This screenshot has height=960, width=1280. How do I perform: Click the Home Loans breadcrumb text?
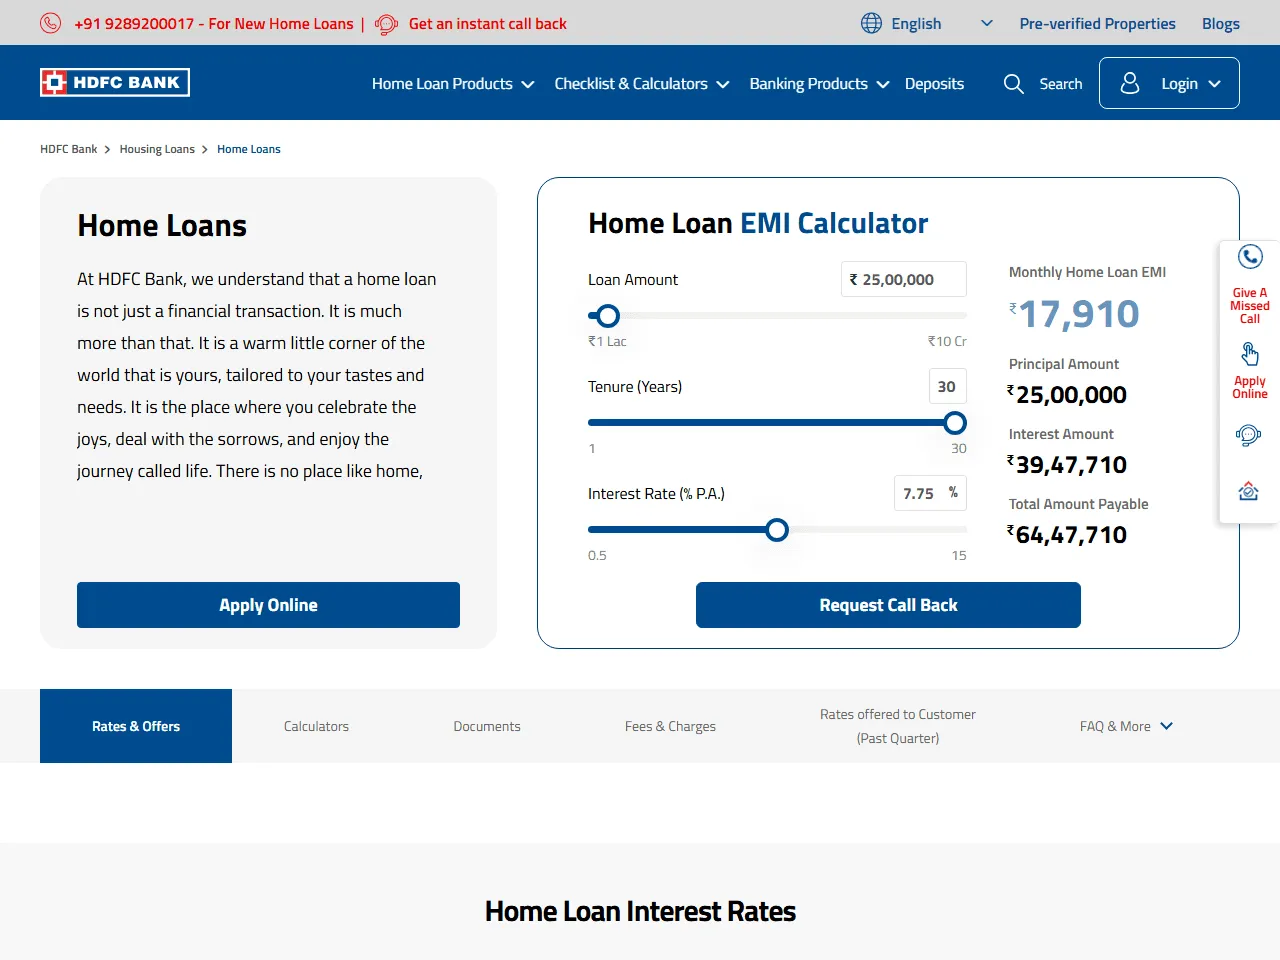click(x=249, y=149)
